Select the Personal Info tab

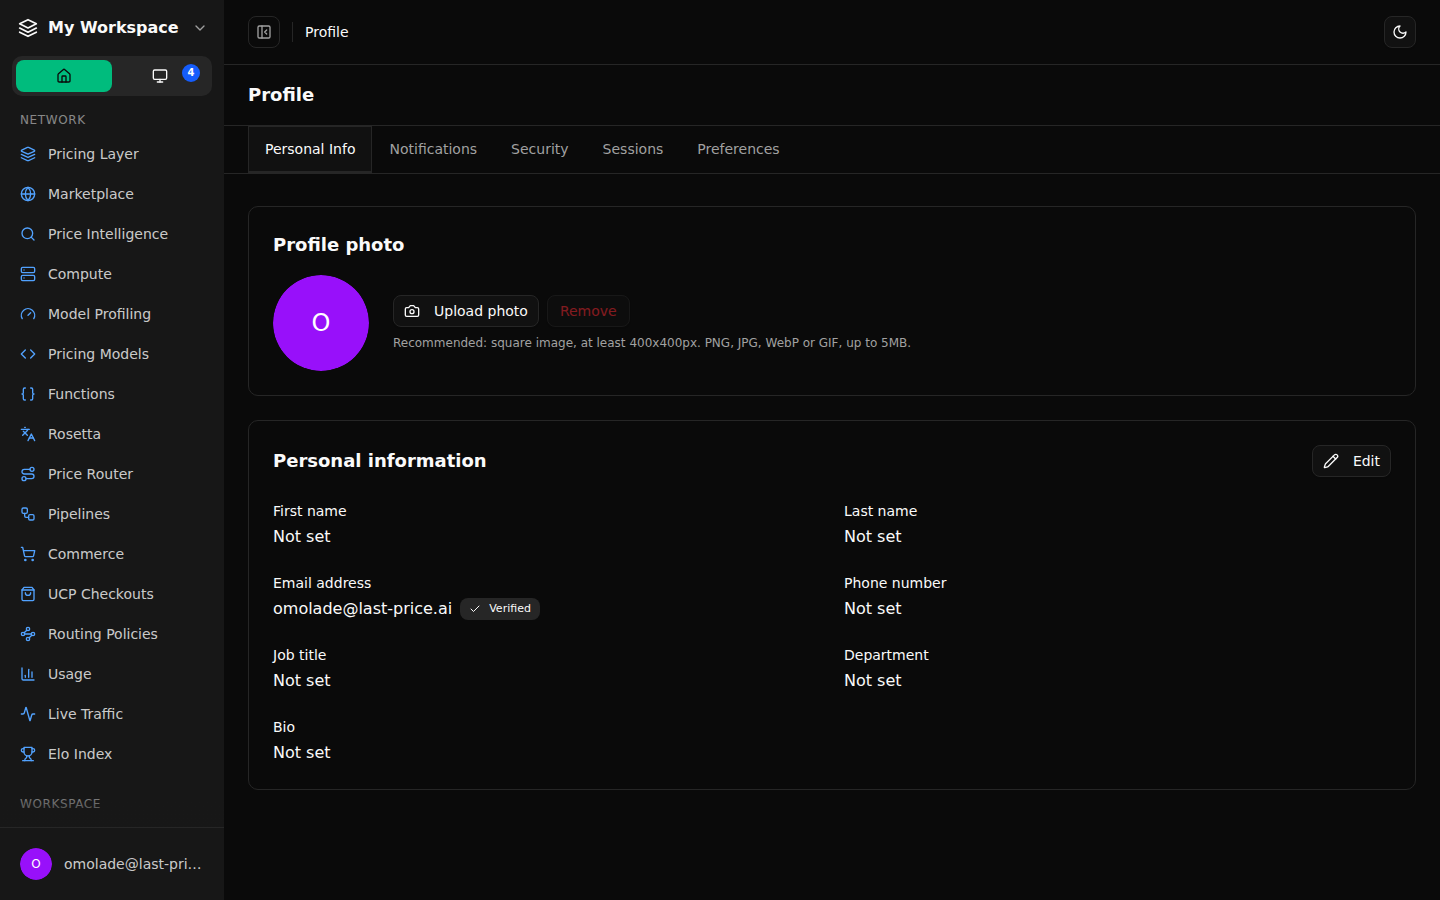[310, 149]
